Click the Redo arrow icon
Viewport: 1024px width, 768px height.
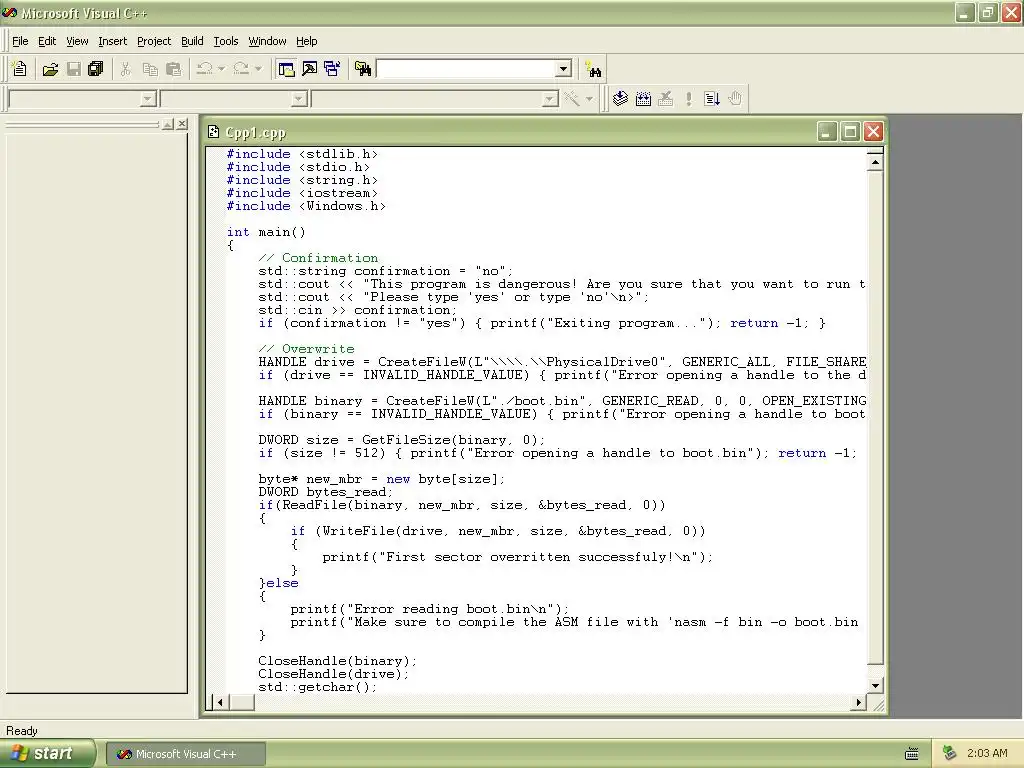241,69
